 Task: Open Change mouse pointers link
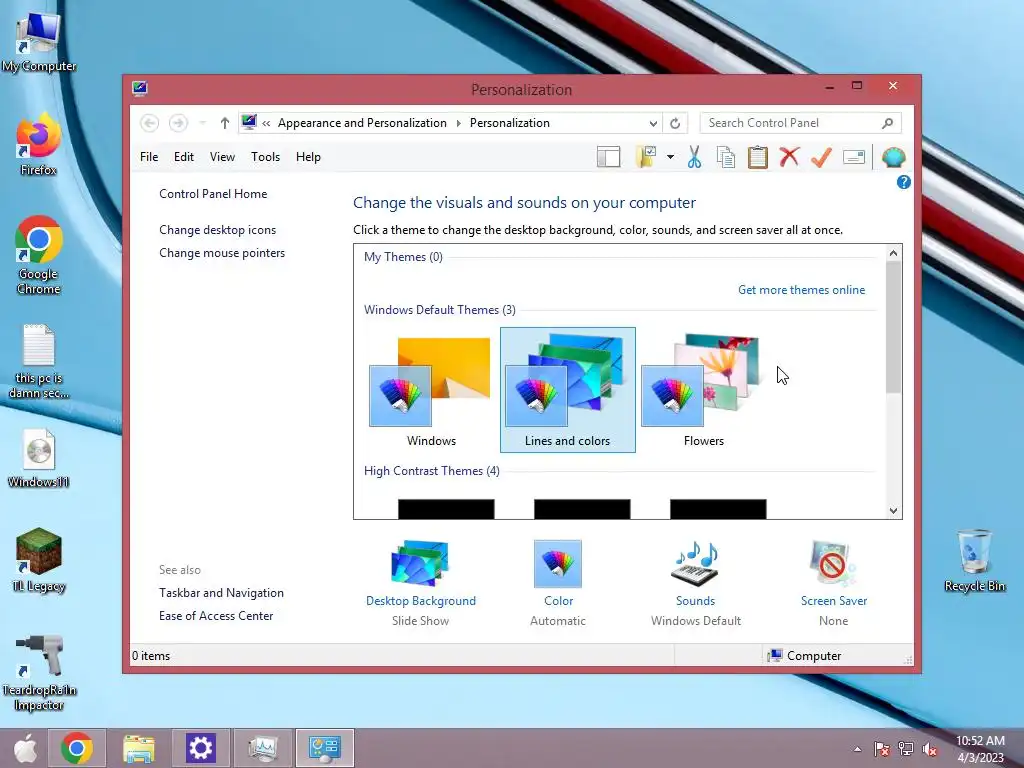[222, 253]
